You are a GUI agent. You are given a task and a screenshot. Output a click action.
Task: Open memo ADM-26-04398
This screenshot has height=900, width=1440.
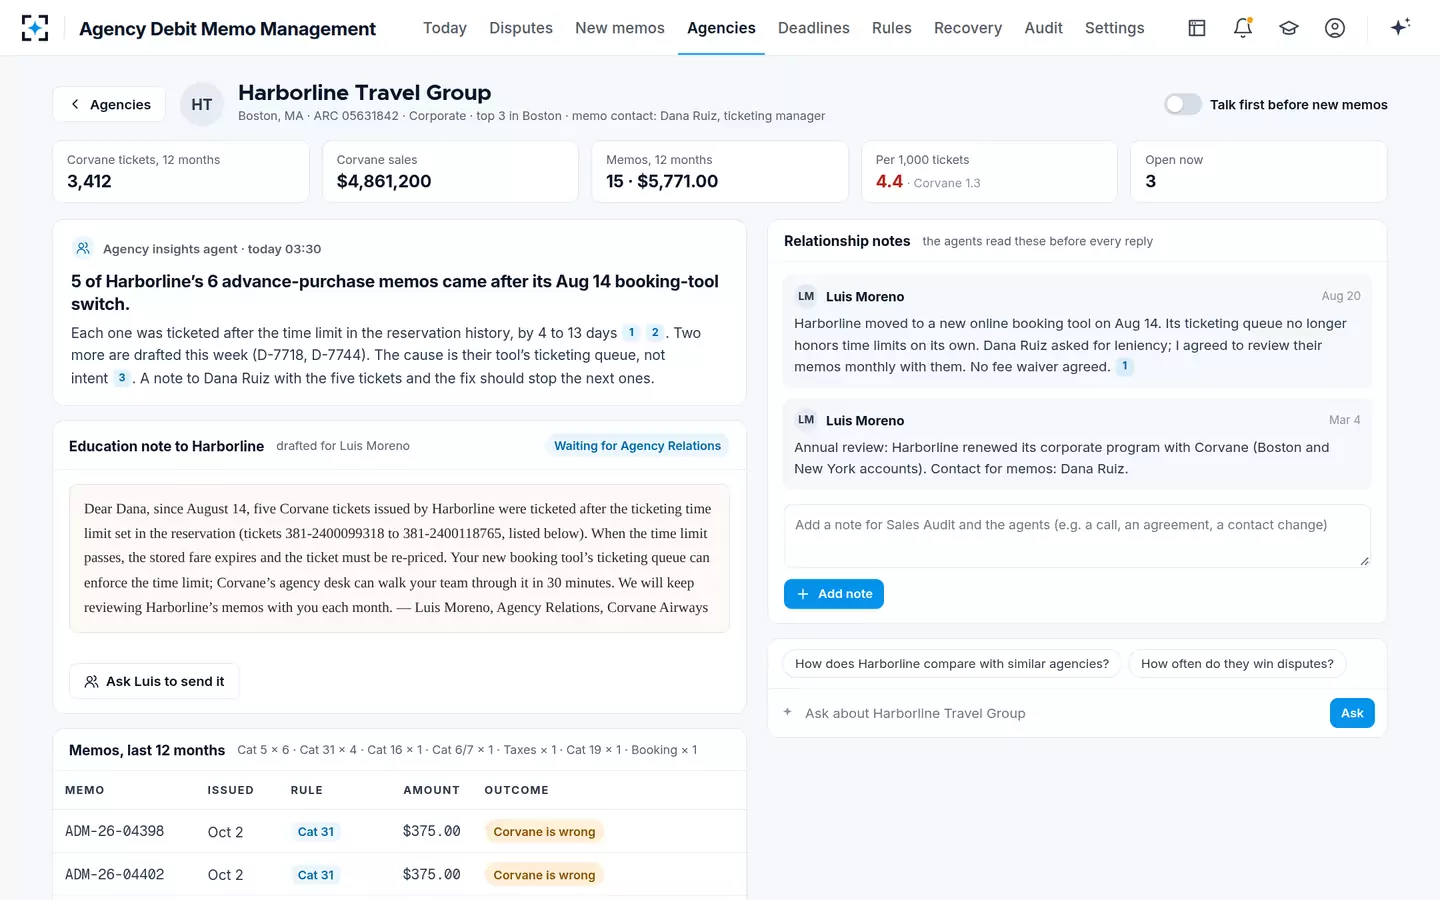[x=114, y=832]
